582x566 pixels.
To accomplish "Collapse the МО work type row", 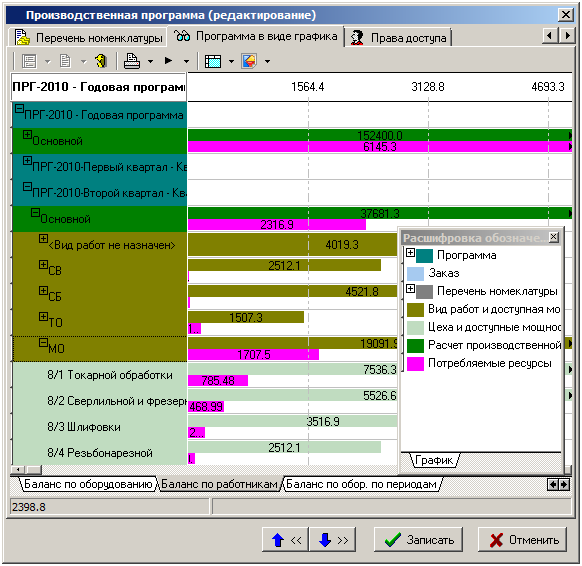I will coord(43,343).
